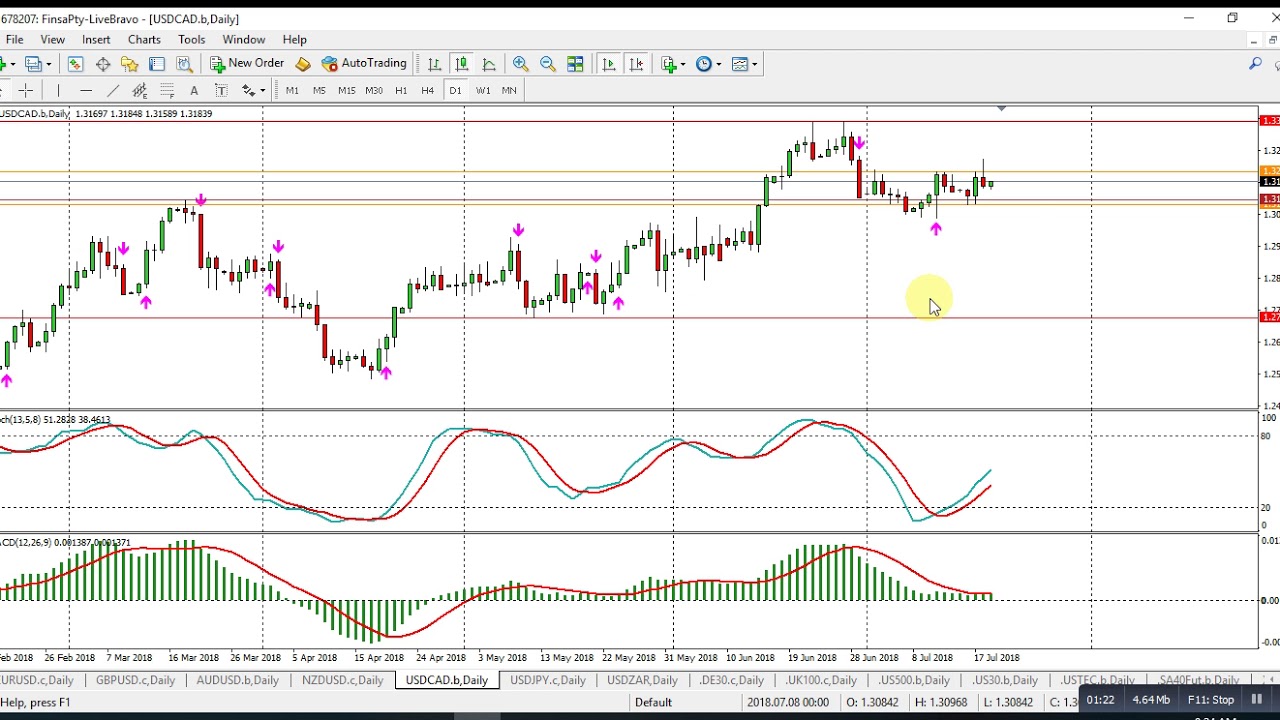Expand the profiles dropdown arrow

pyautogui.click(x=48, y=64)
